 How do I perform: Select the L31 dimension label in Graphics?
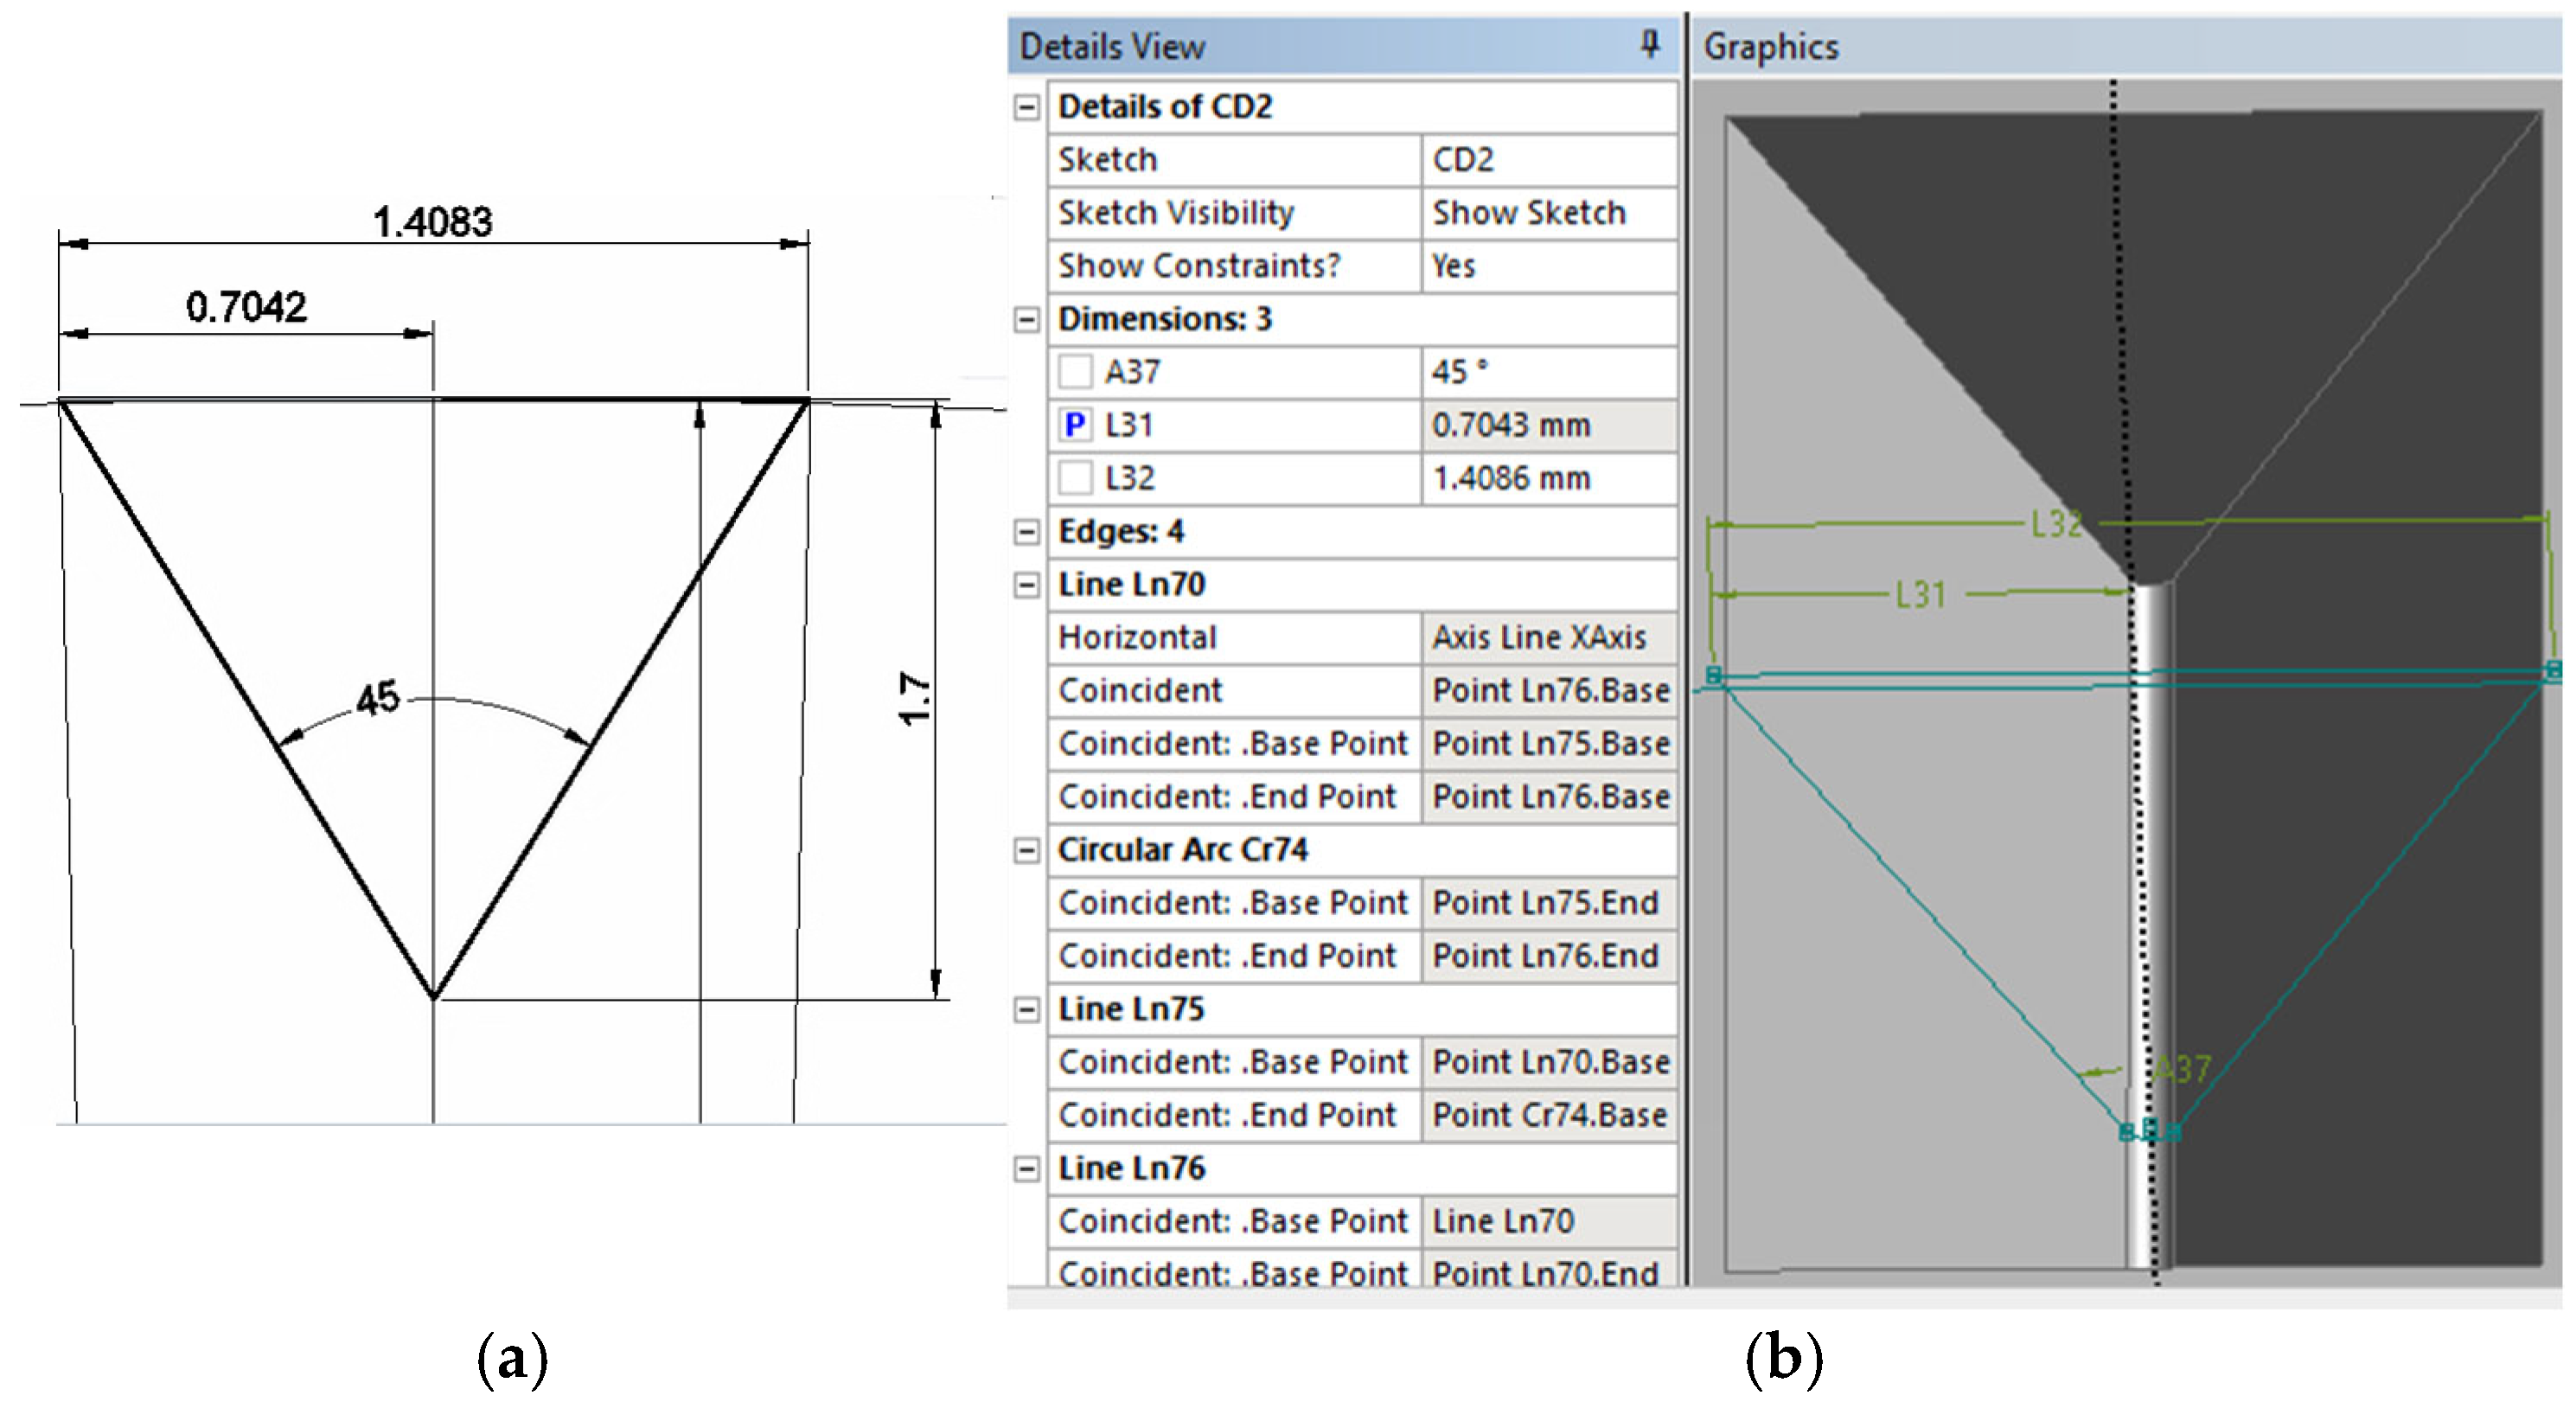[1920, 595]
